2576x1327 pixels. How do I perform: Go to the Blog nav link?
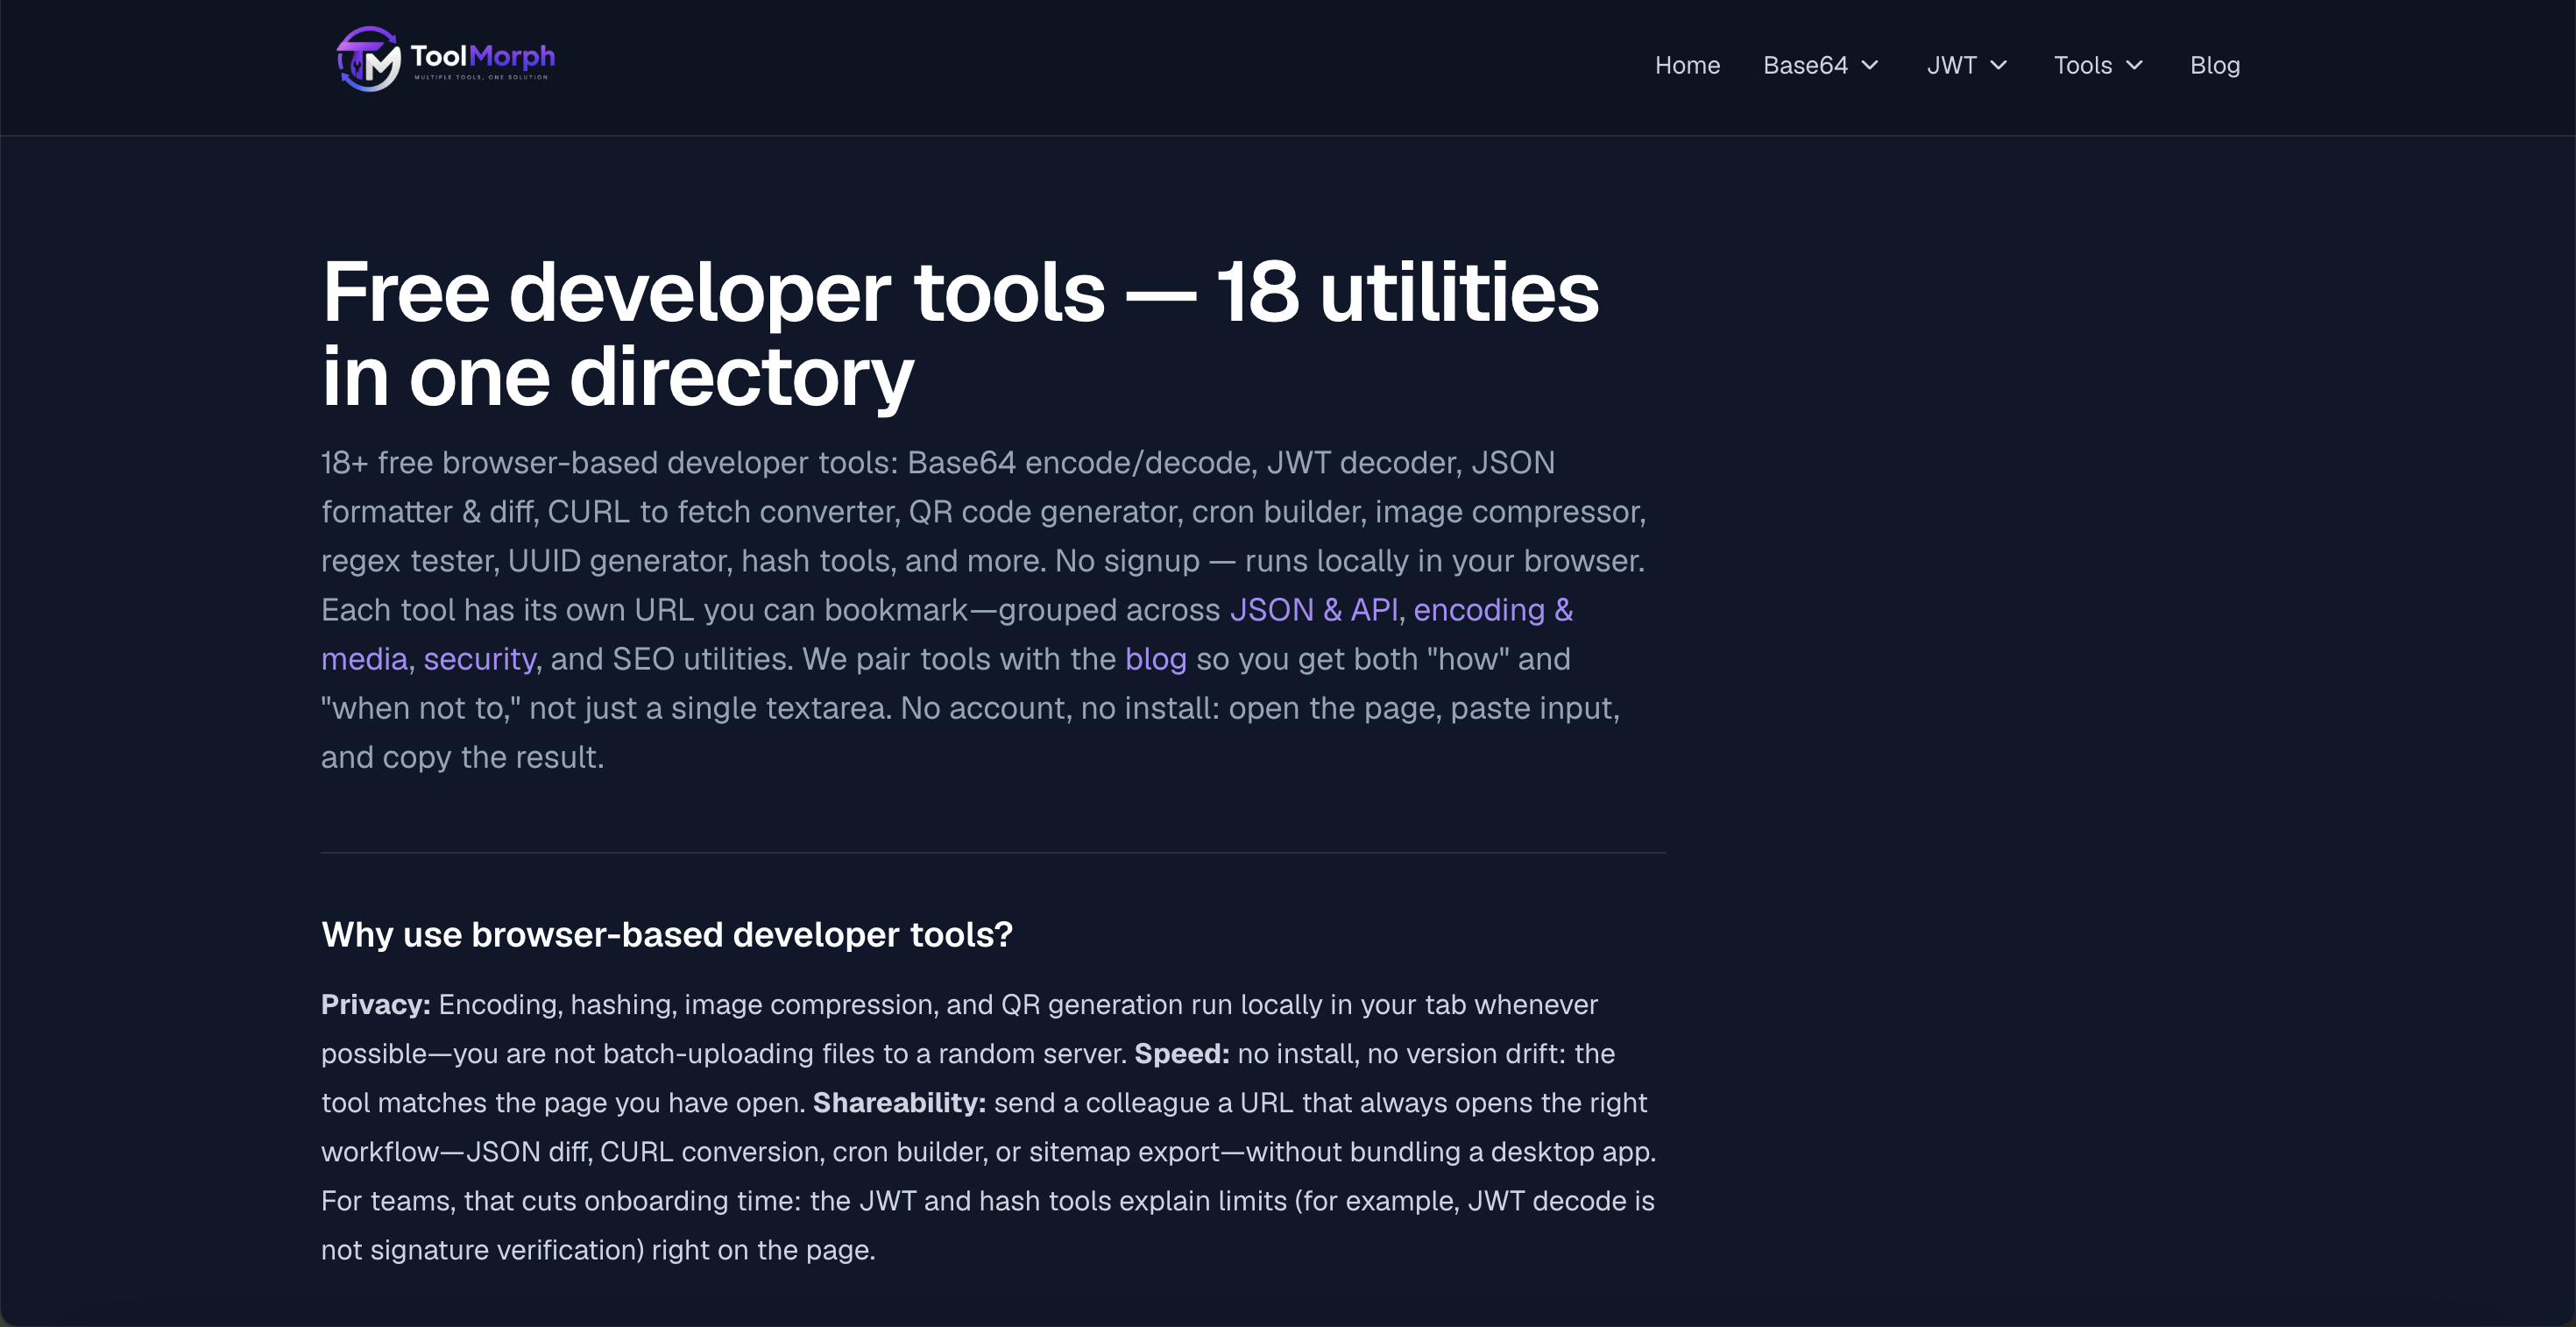click(2215, 65)
